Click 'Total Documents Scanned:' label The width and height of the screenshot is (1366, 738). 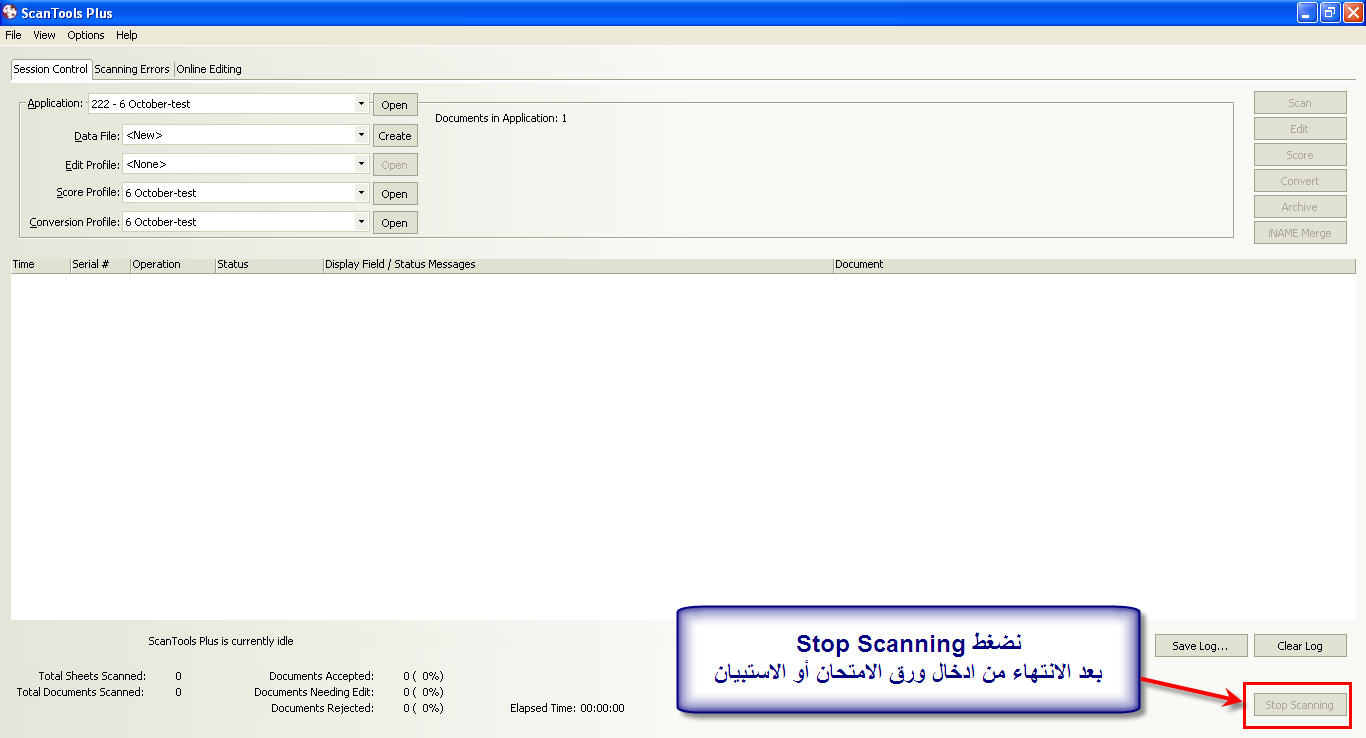point(80,692)
